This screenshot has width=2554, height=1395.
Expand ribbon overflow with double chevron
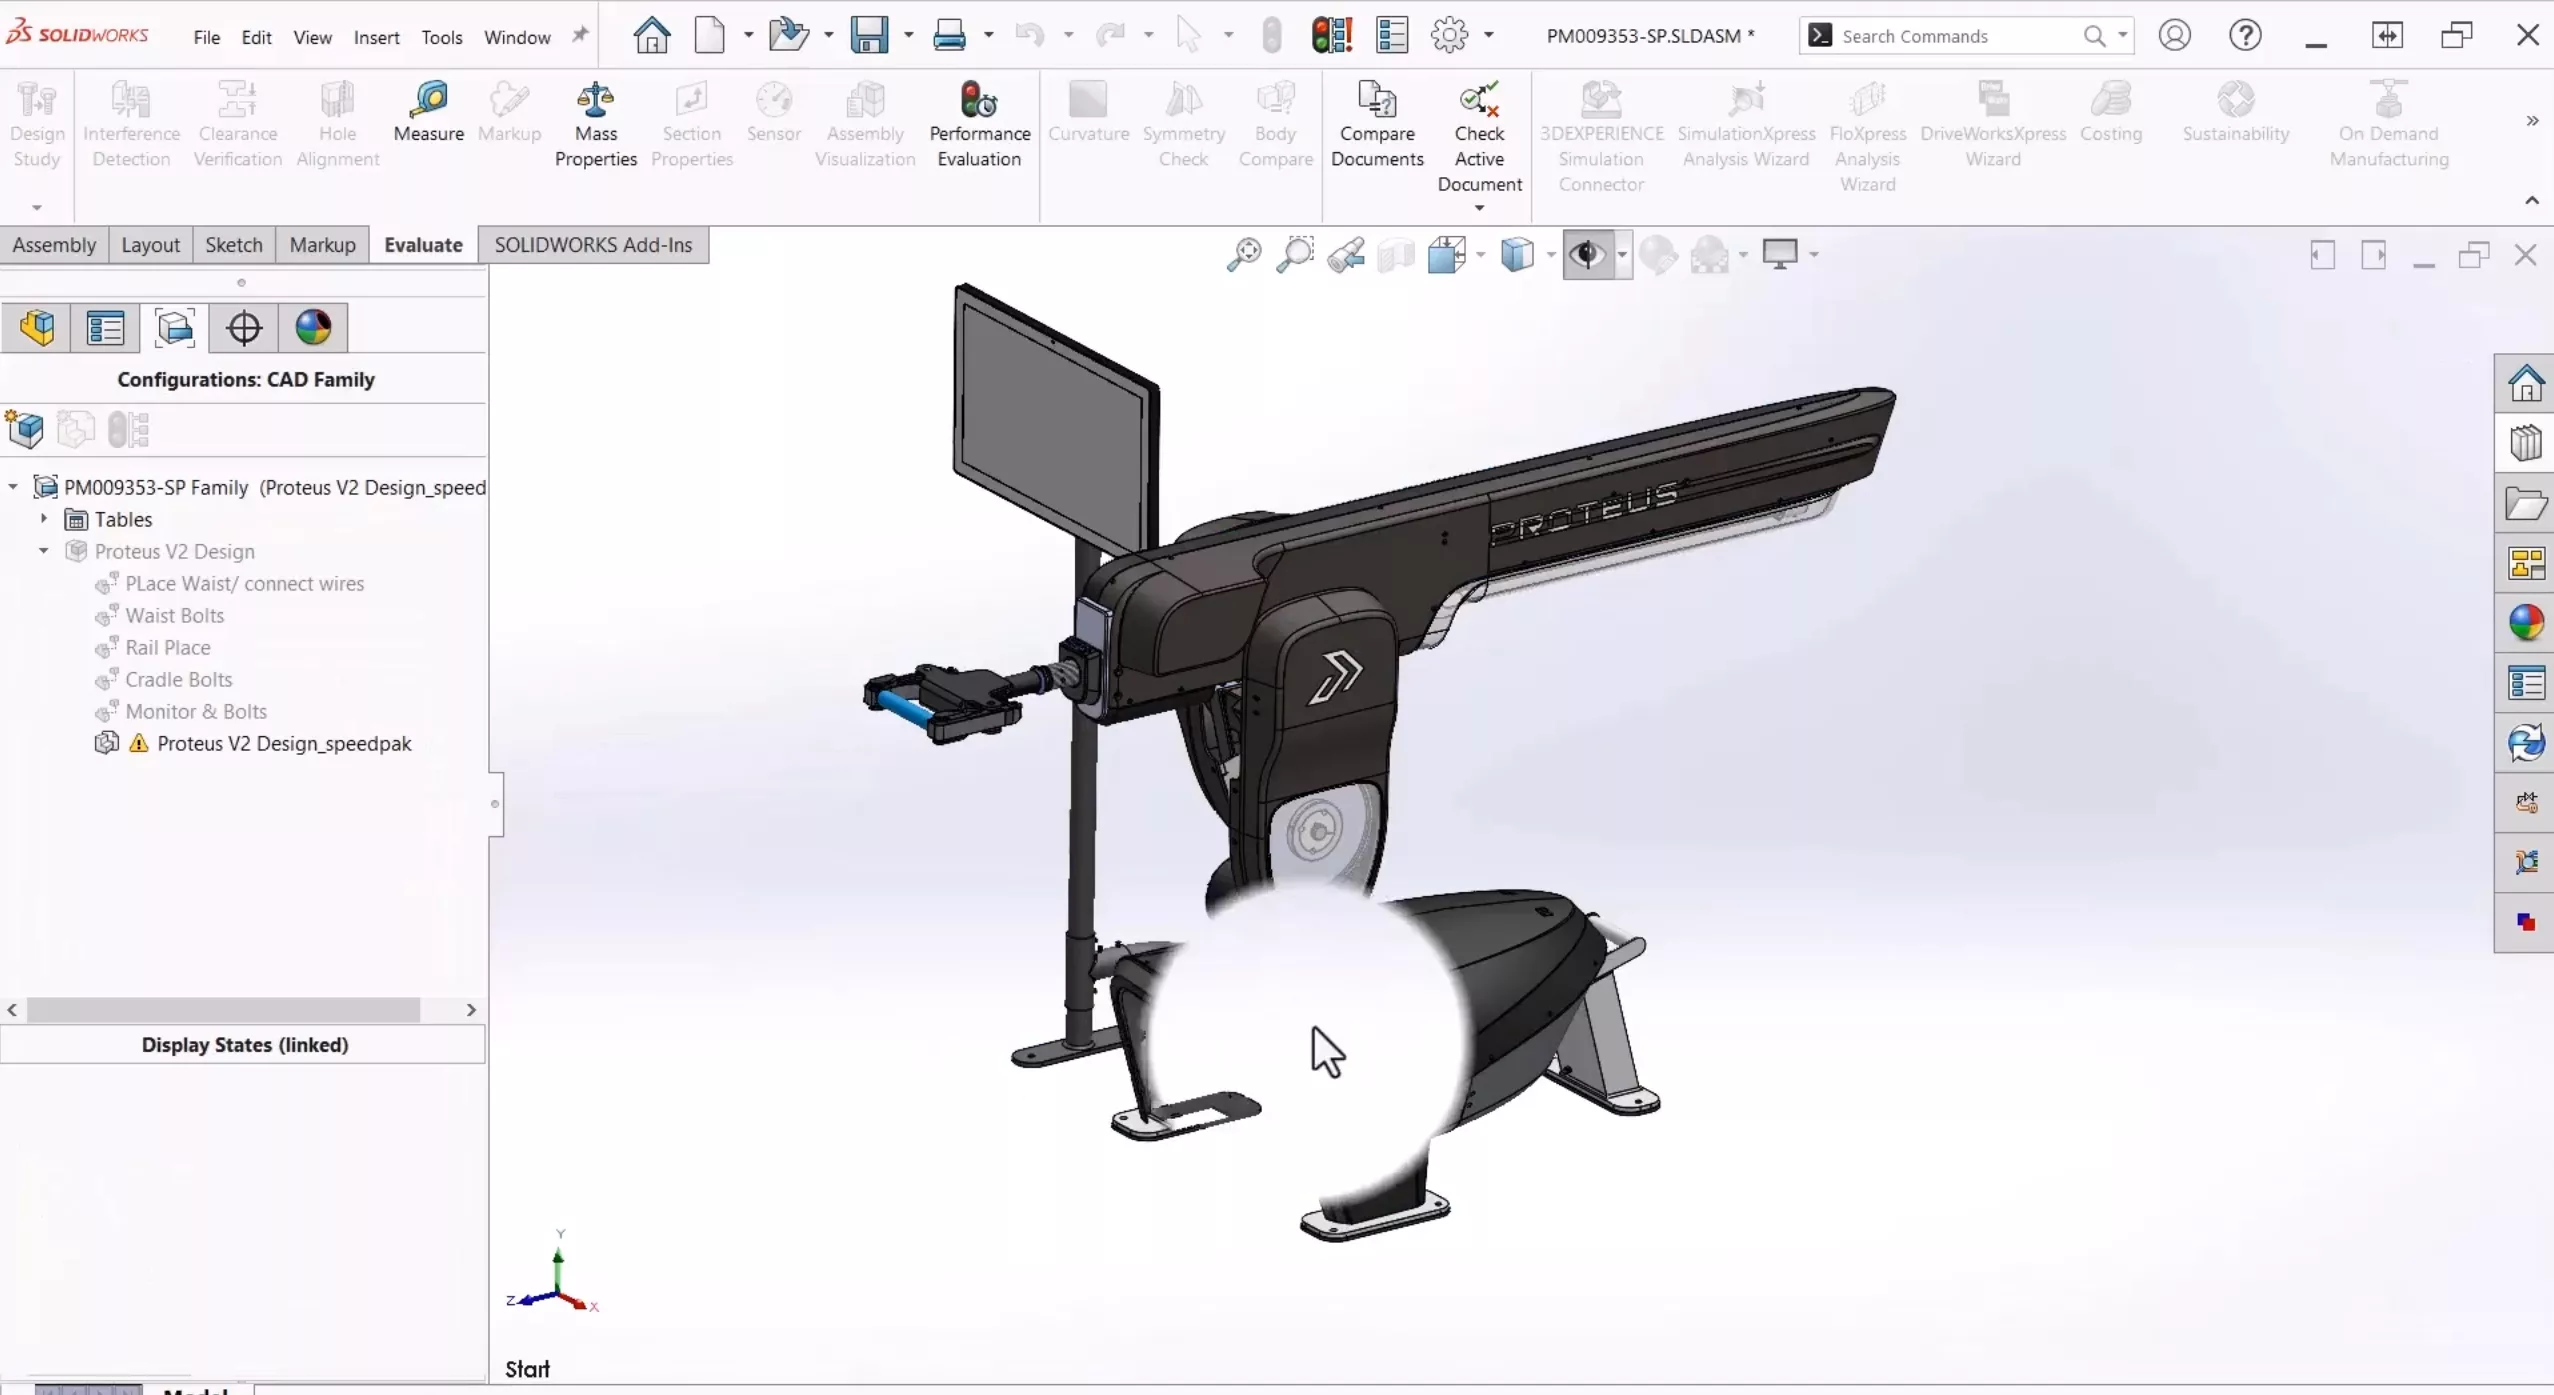tap(2532, 121)
